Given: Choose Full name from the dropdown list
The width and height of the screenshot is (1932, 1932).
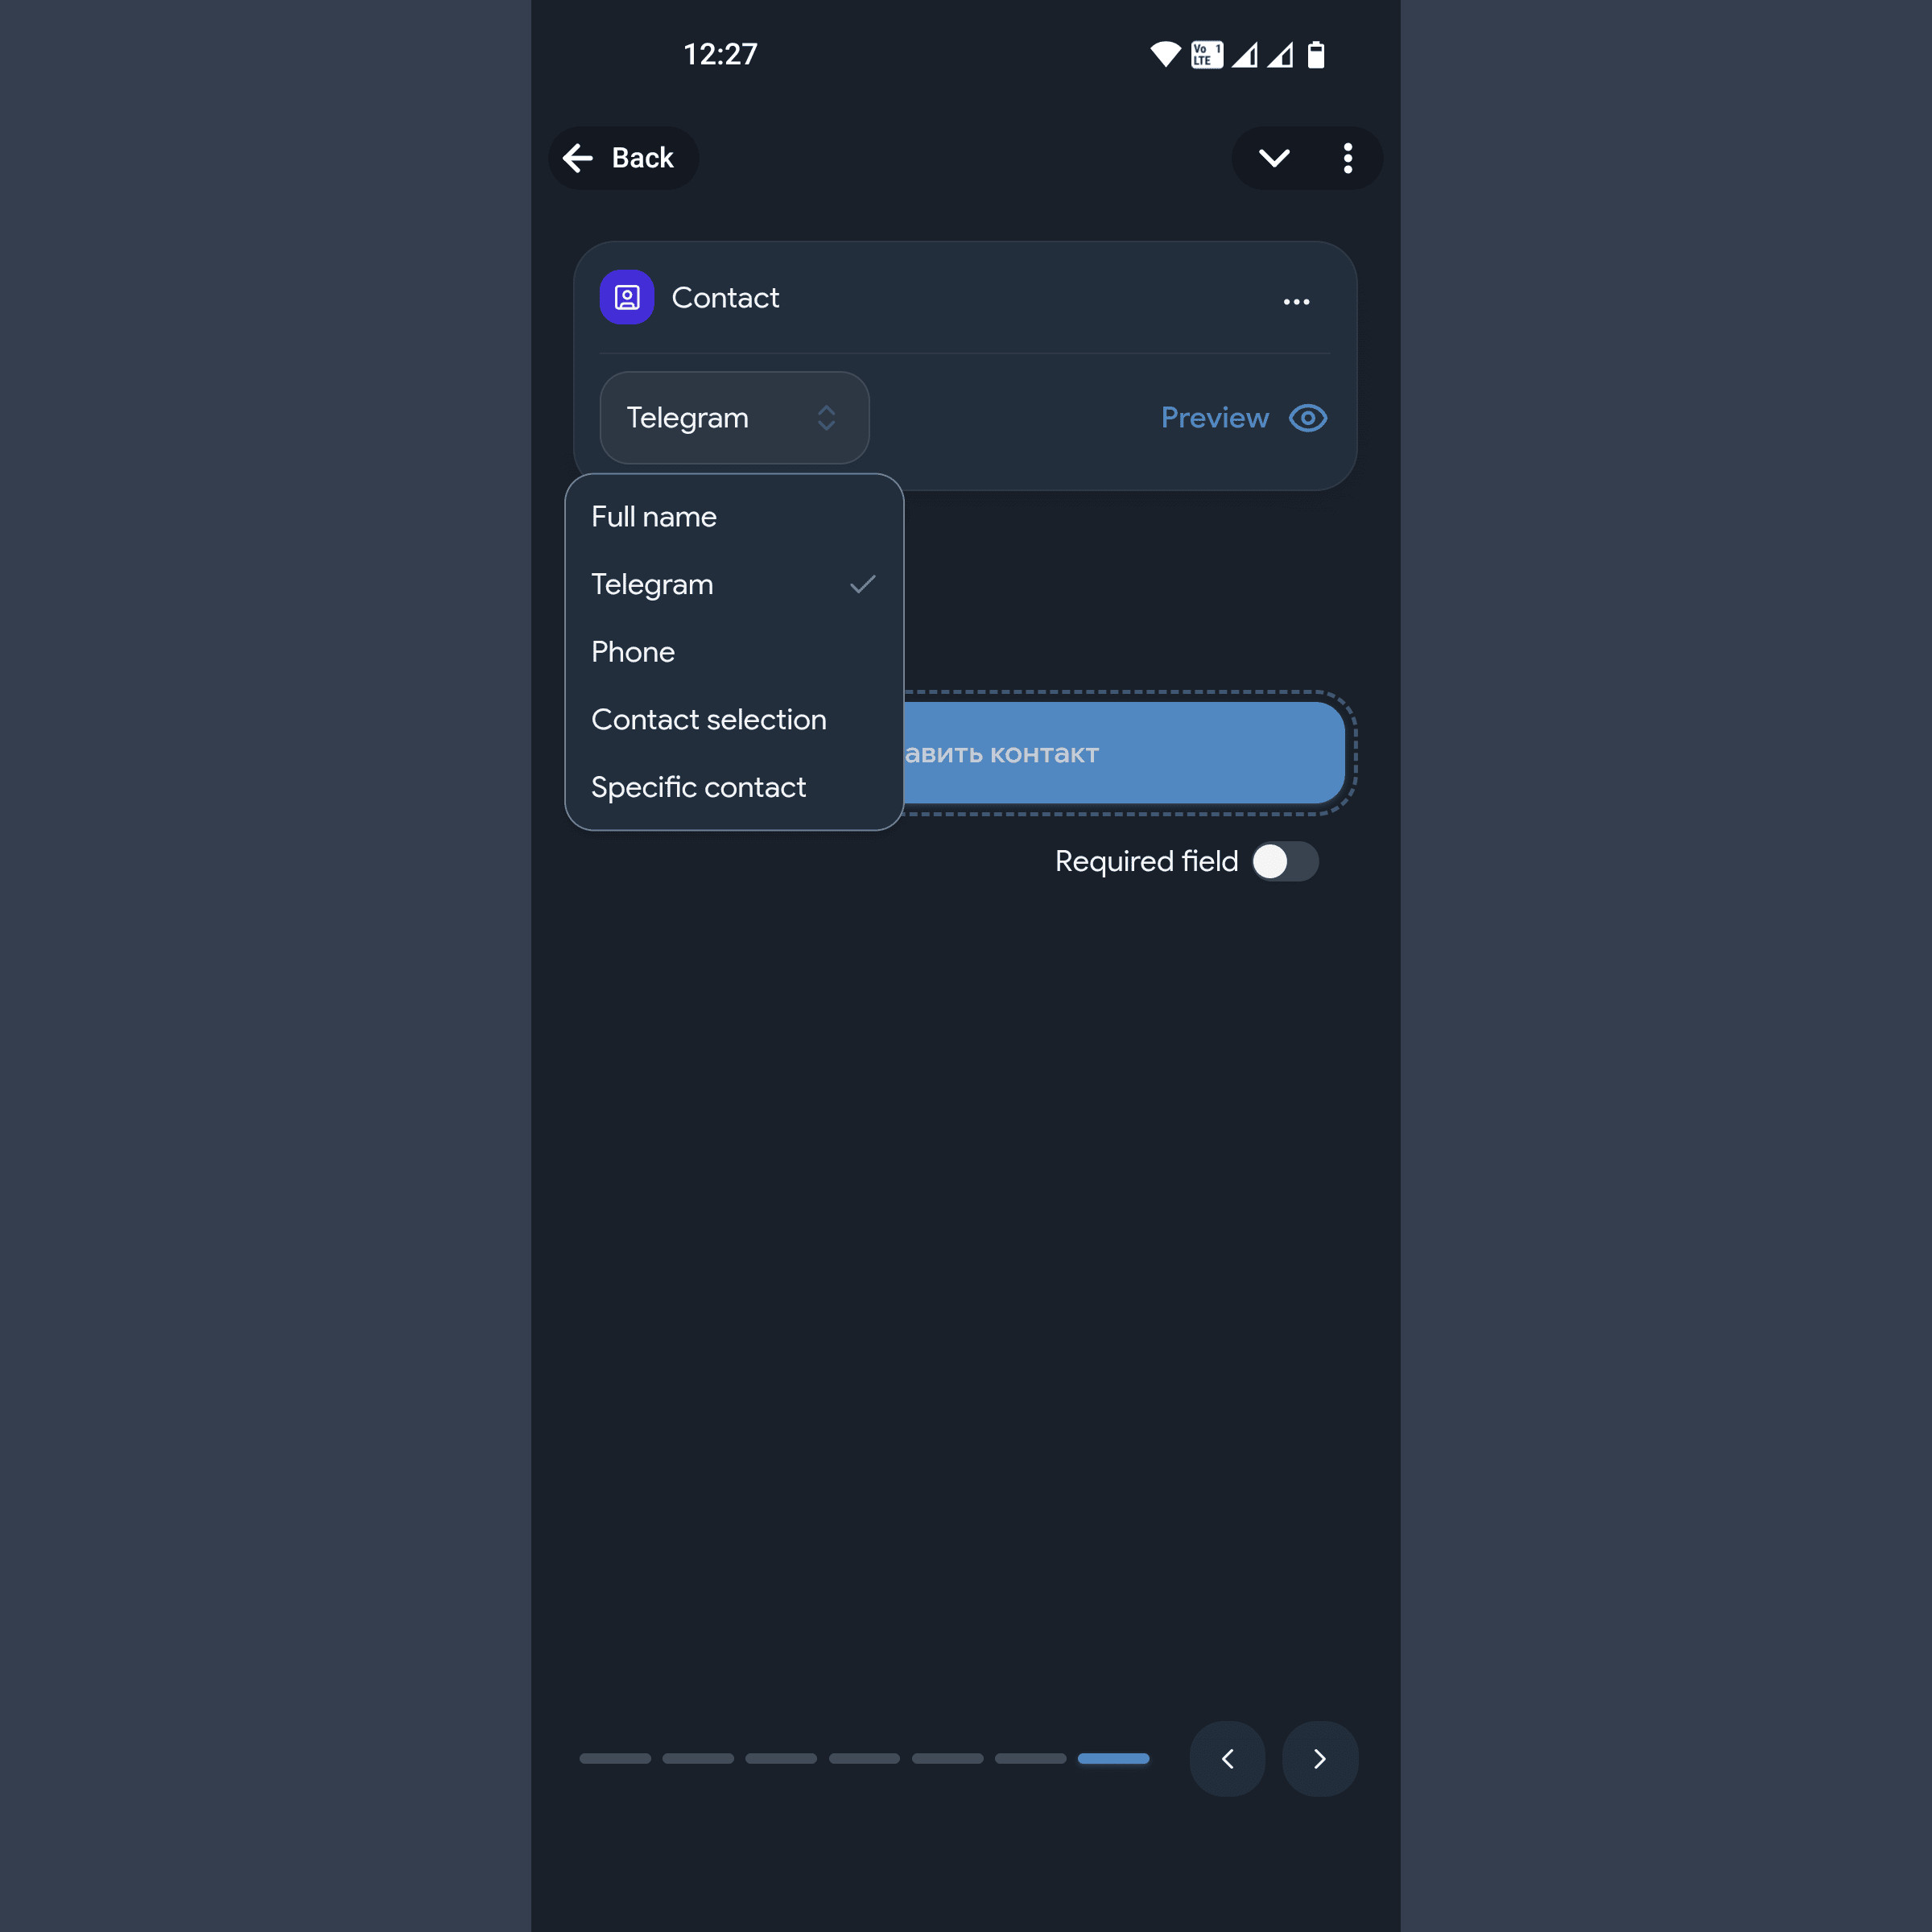Looking at the screenshot, I should tap(734, 517).
